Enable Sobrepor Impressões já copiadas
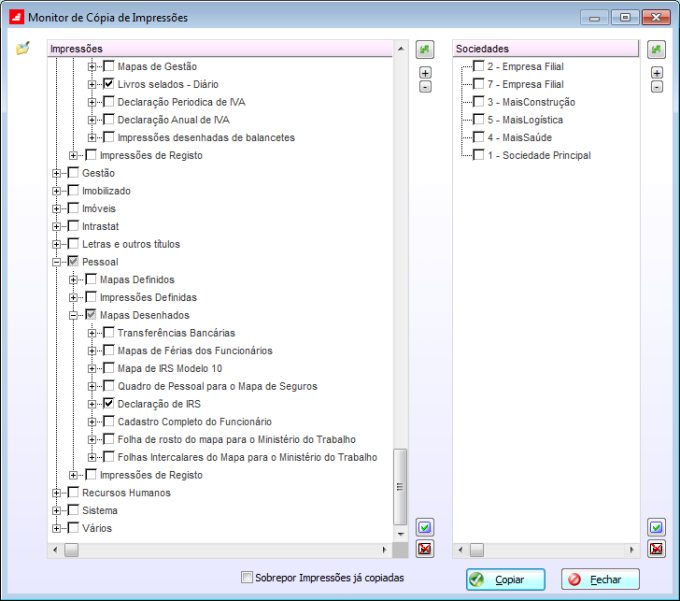 point(247,577)
